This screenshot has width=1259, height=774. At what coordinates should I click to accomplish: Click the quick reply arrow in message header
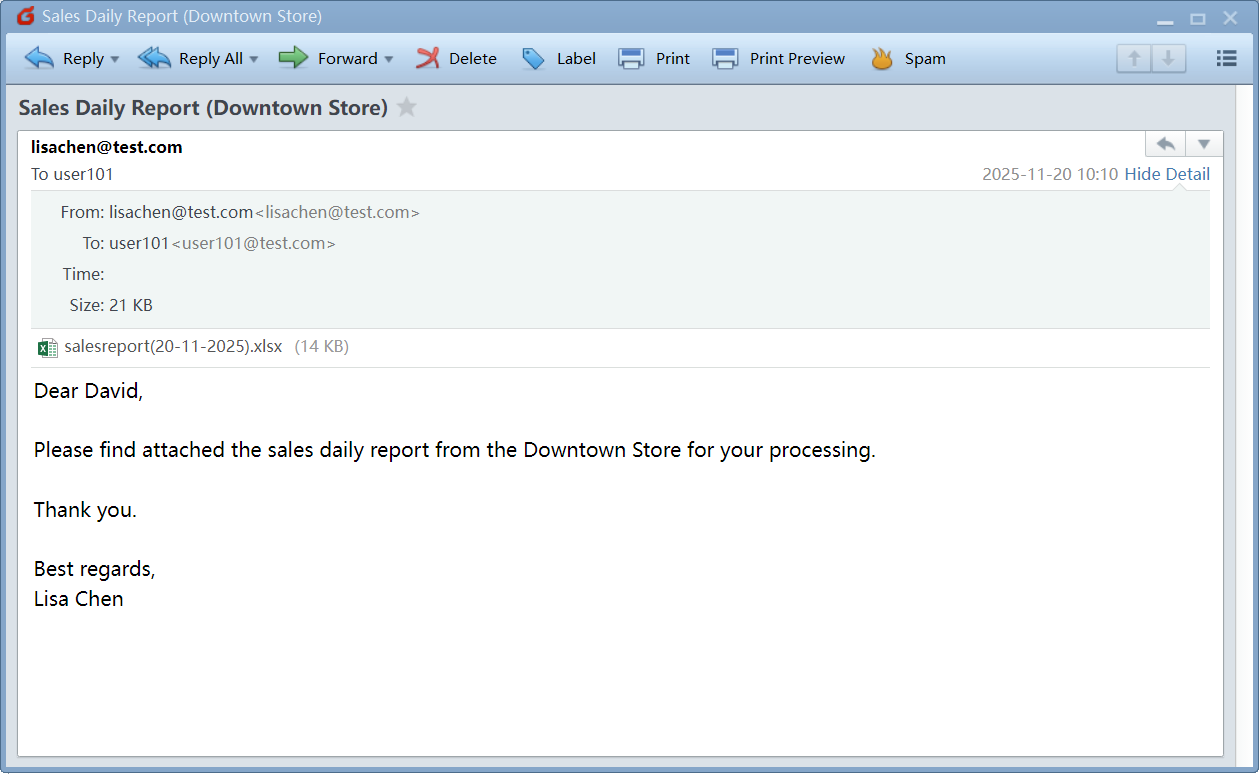click(x=1165, y=144)
